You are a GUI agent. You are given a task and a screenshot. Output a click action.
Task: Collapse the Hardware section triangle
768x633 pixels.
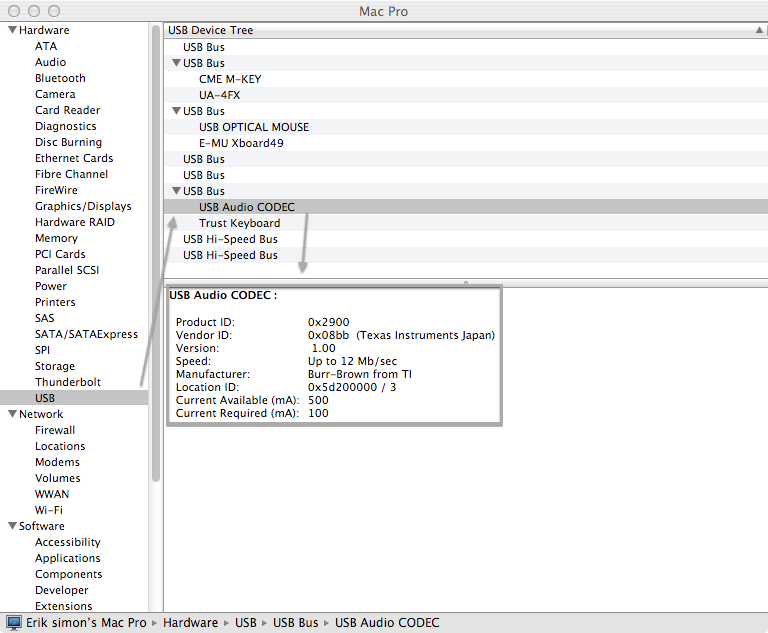pyautogui.click(x=12, y=31)
